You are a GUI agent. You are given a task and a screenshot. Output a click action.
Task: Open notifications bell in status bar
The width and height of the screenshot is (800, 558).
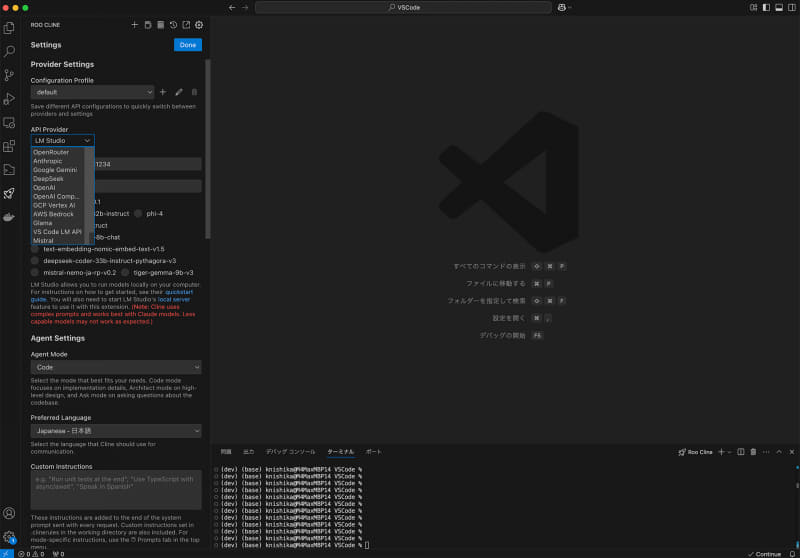[x=792, y=554]
